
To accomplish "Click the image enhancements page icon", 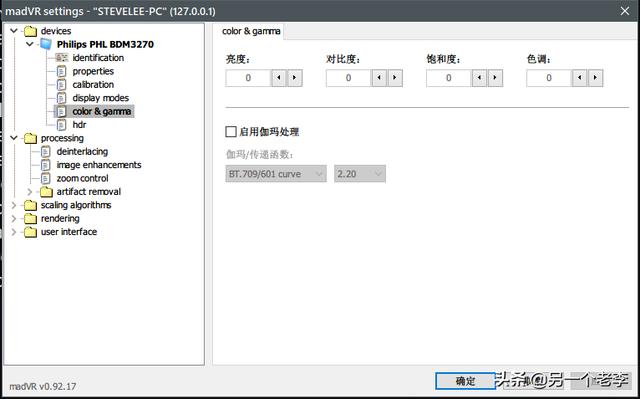I will pyautogui.click(x=46, y=165).
